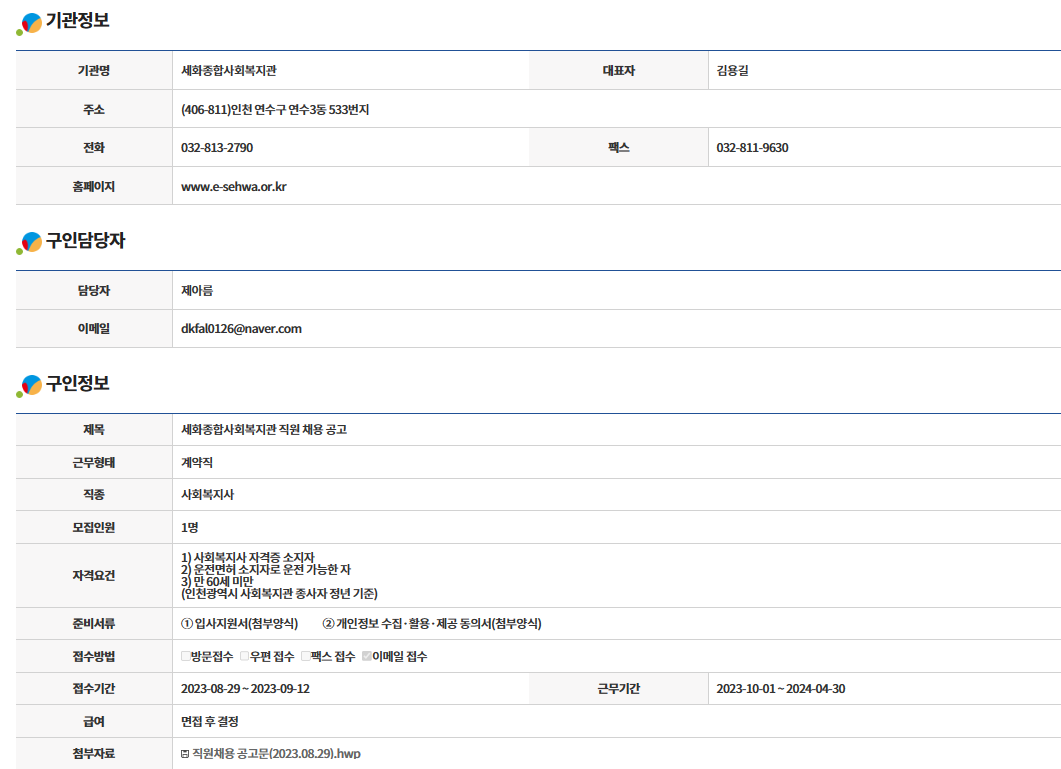Select the 기관정보 heading text
Image resolution: width=1061 pixels, height=769 pixels.
click(78, 21)
